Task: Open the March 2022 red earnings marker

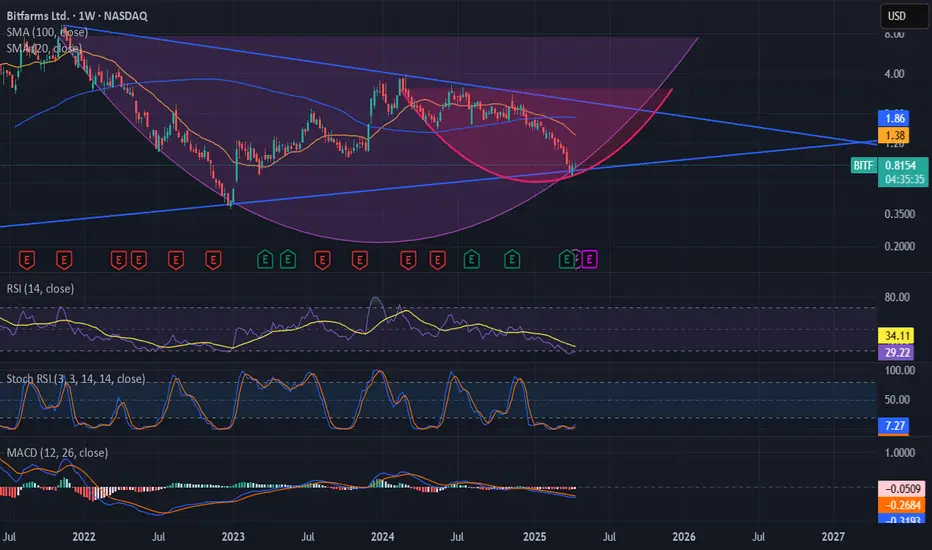Action: tap(118, 260)
